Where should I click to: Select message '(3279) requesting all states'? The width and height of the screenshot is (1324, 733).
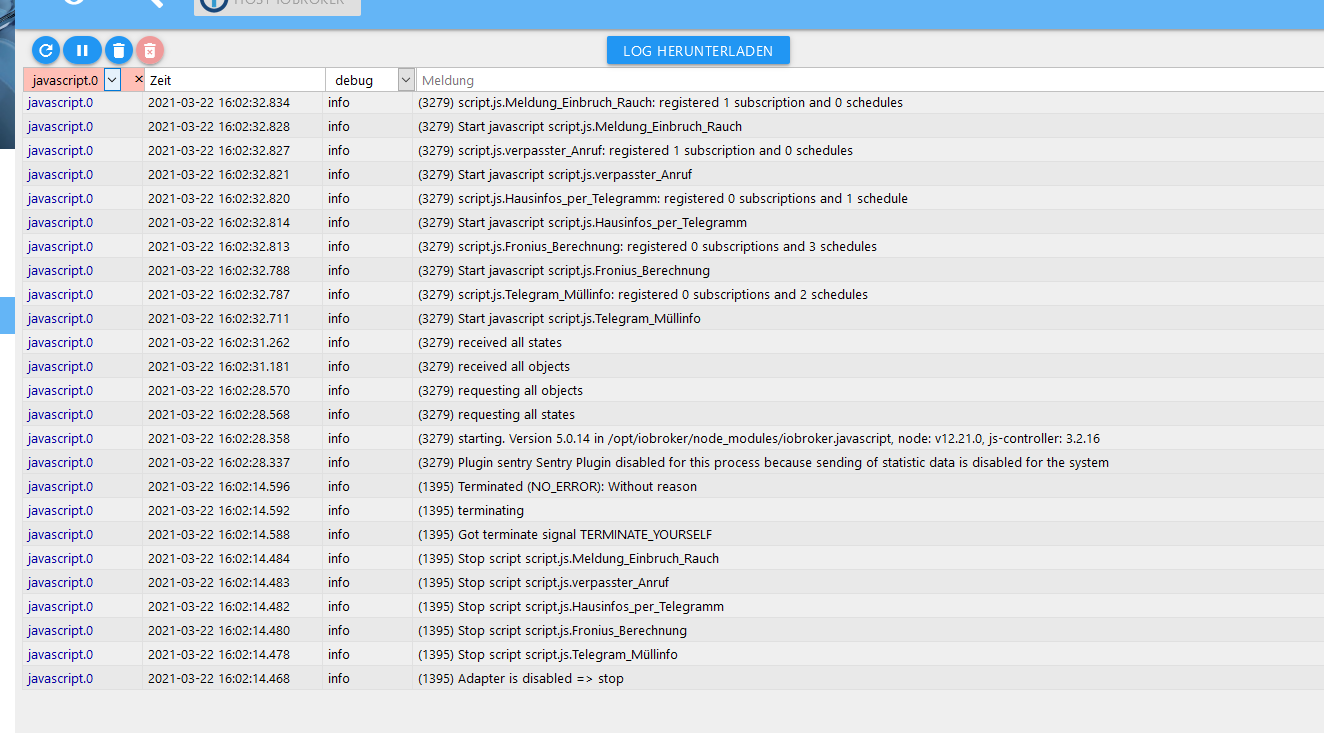pos(496,415)
